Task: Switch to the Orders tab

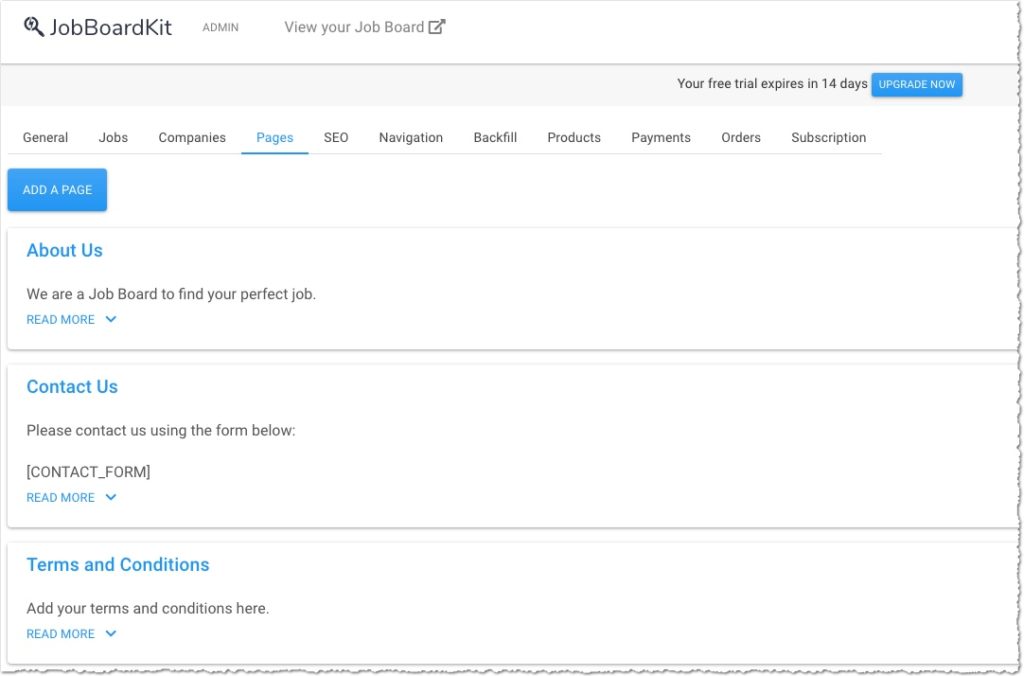Action: pos(741,138)
